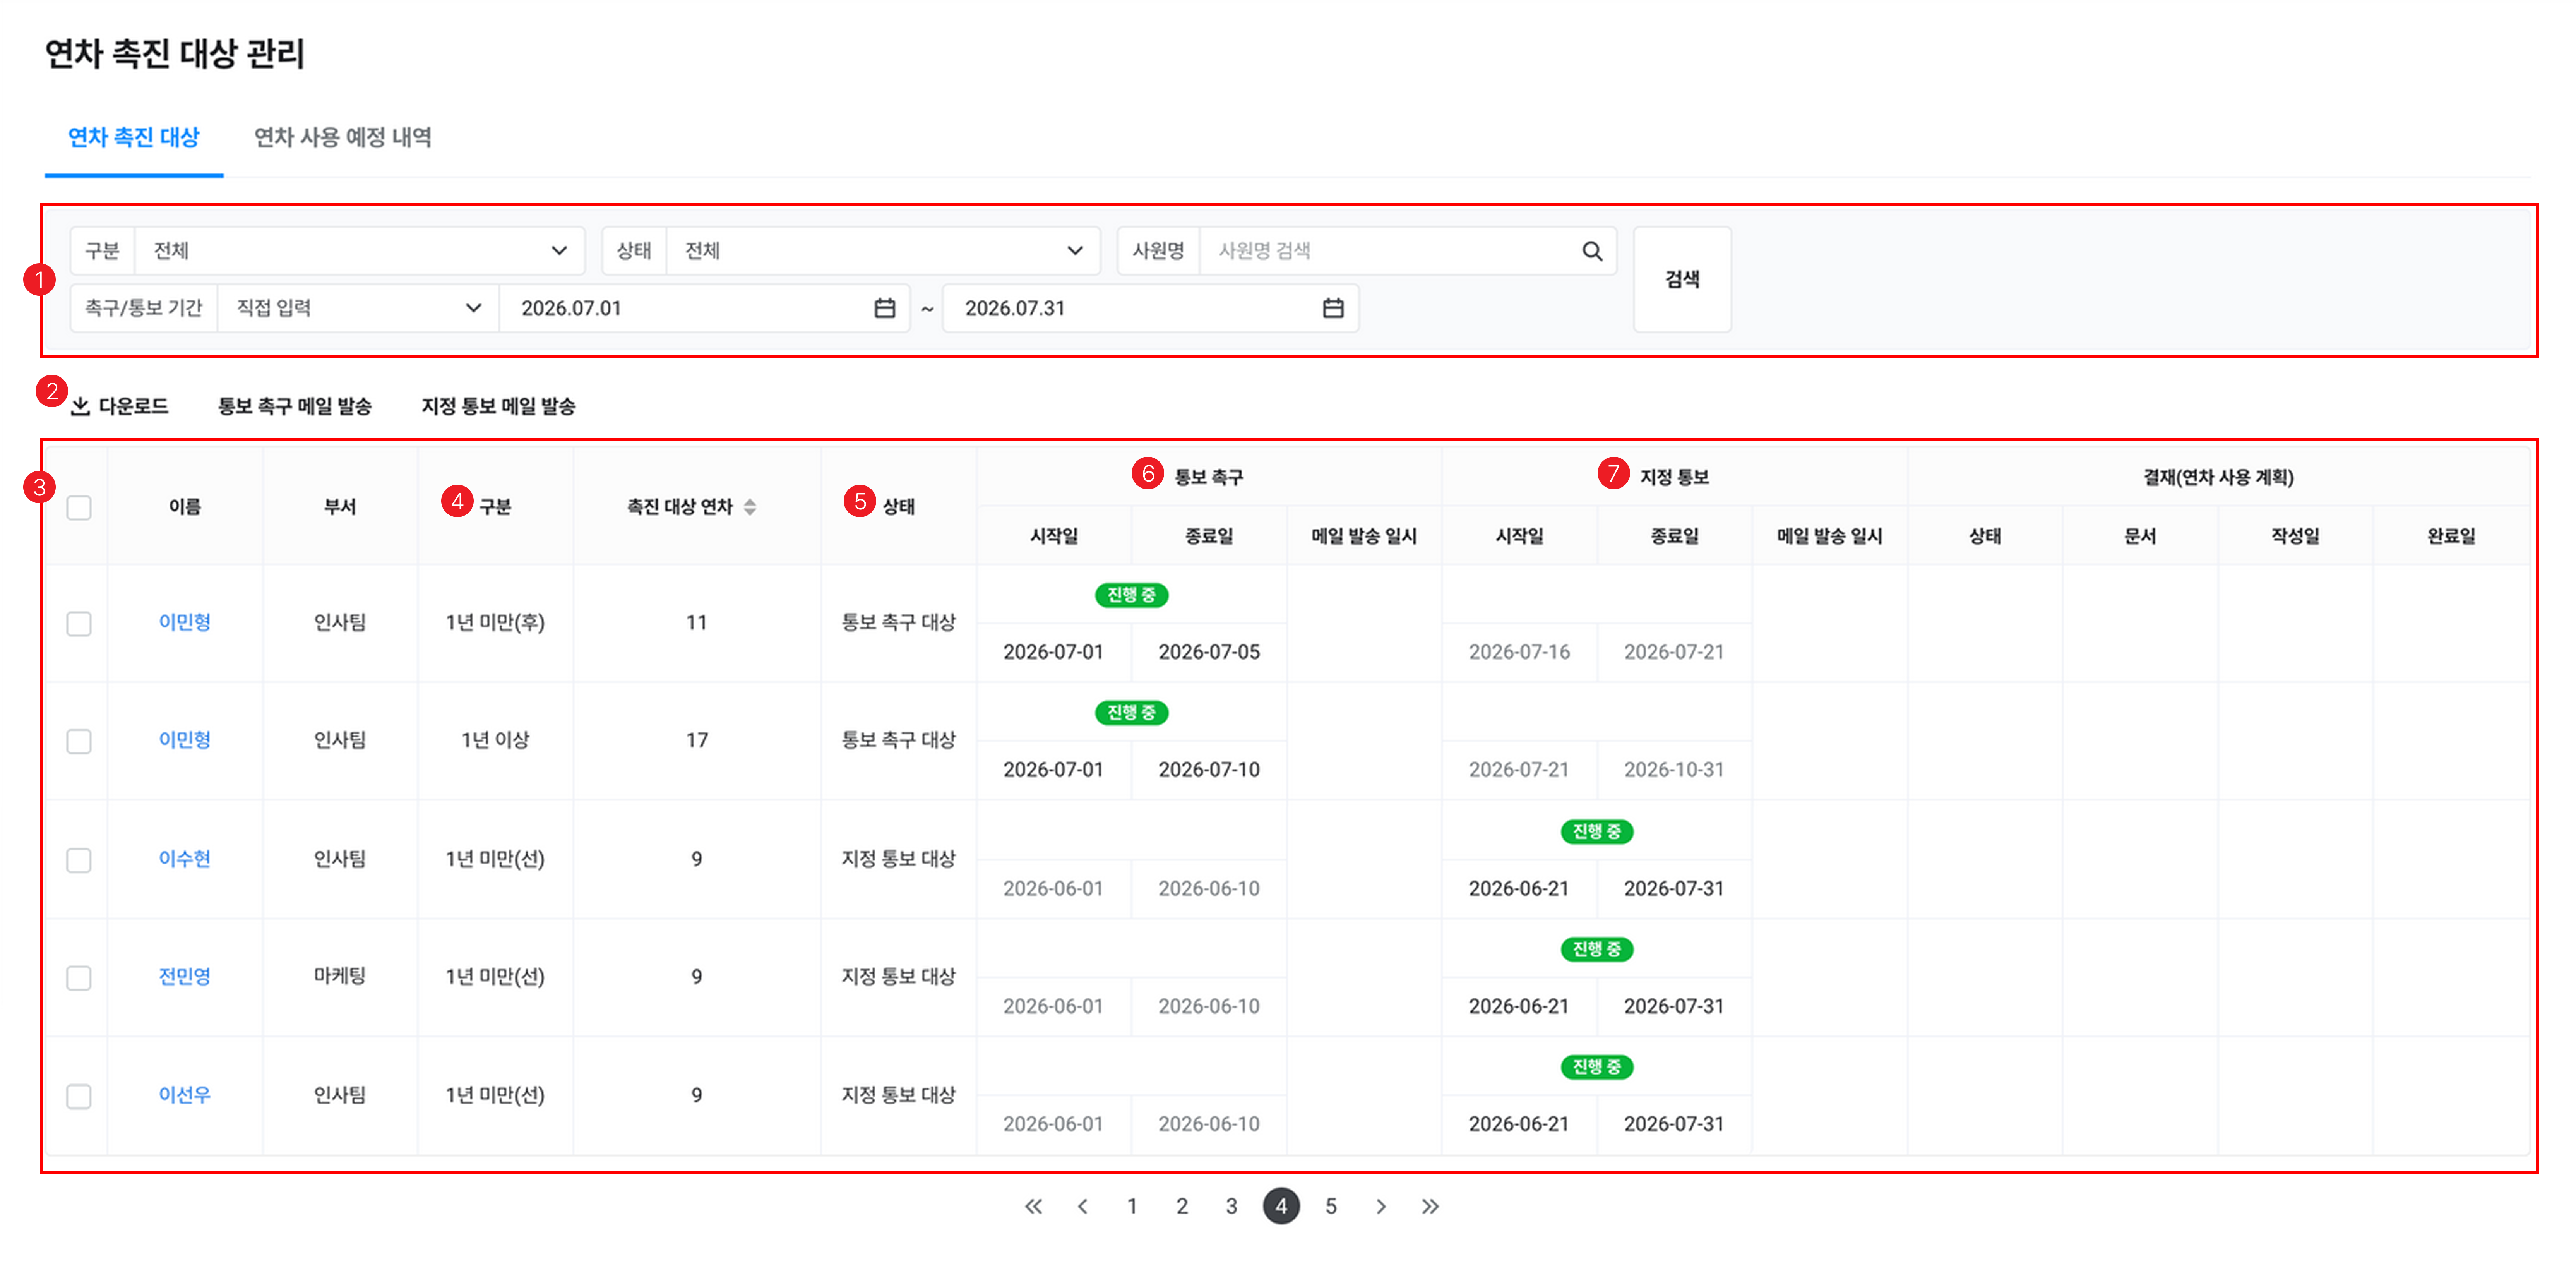Image resolution: width=2576 pixels, height=1265 pixels.
Task: Click 지정 통보 메일 발송
Action: [498, 406]
